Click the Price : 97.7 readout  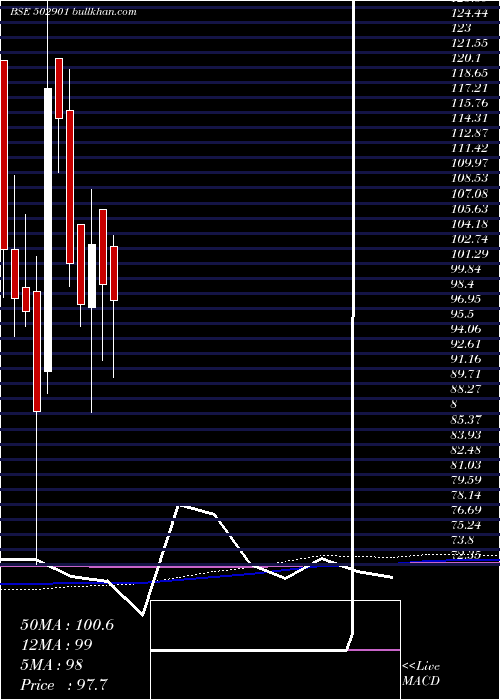click(64, 685)
